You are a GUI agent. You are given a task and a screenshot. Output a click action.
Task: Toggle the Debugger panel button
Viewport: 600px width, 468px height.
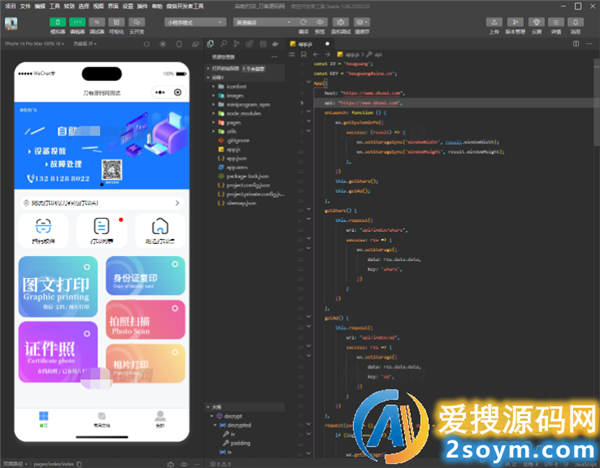point(97,21)
